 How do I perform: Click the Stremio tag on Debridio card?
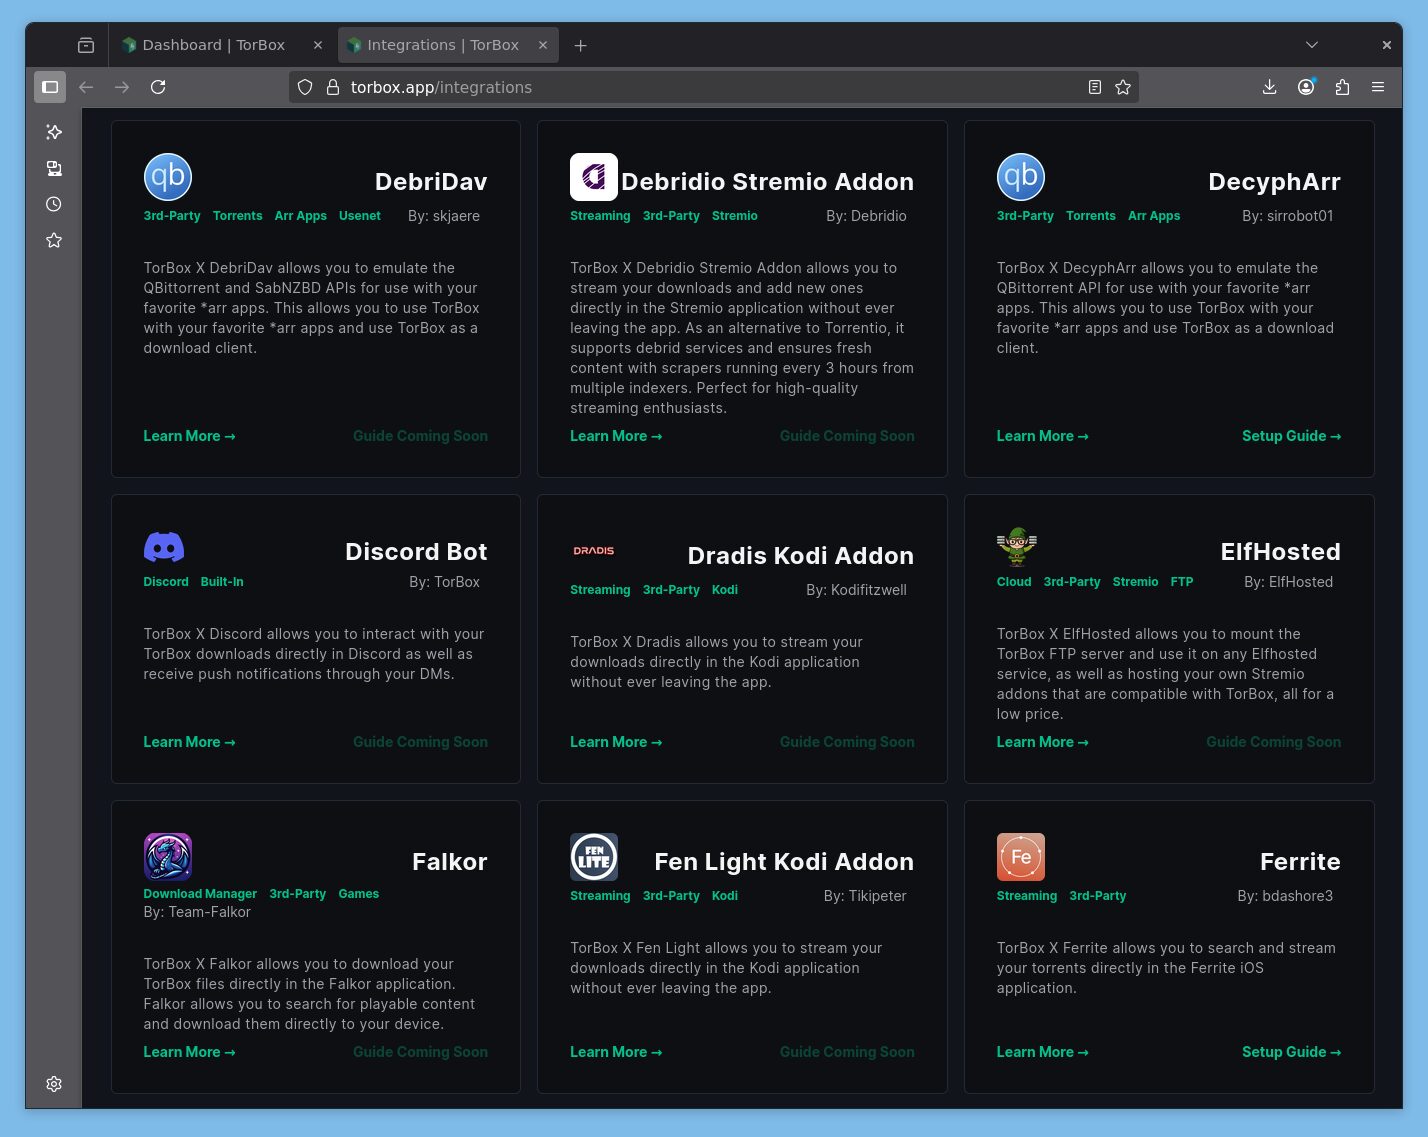(x=735, y=216)
